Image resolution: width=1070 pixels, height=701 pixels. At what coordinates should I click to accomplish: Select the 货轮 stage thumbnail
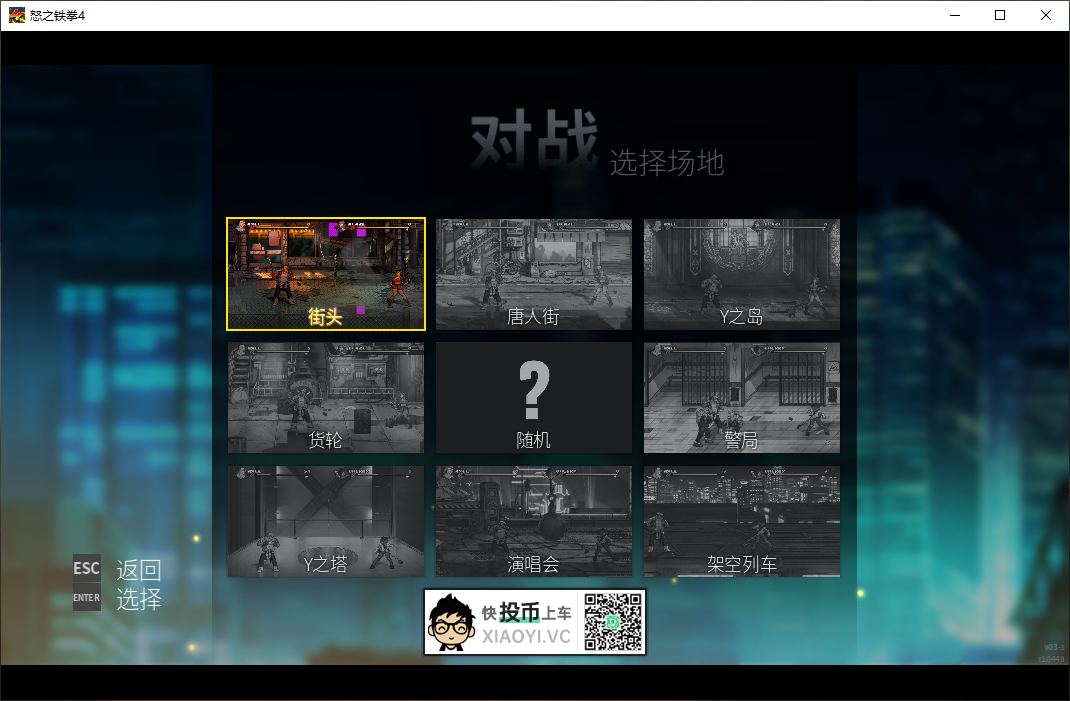[x=326, y=397]
